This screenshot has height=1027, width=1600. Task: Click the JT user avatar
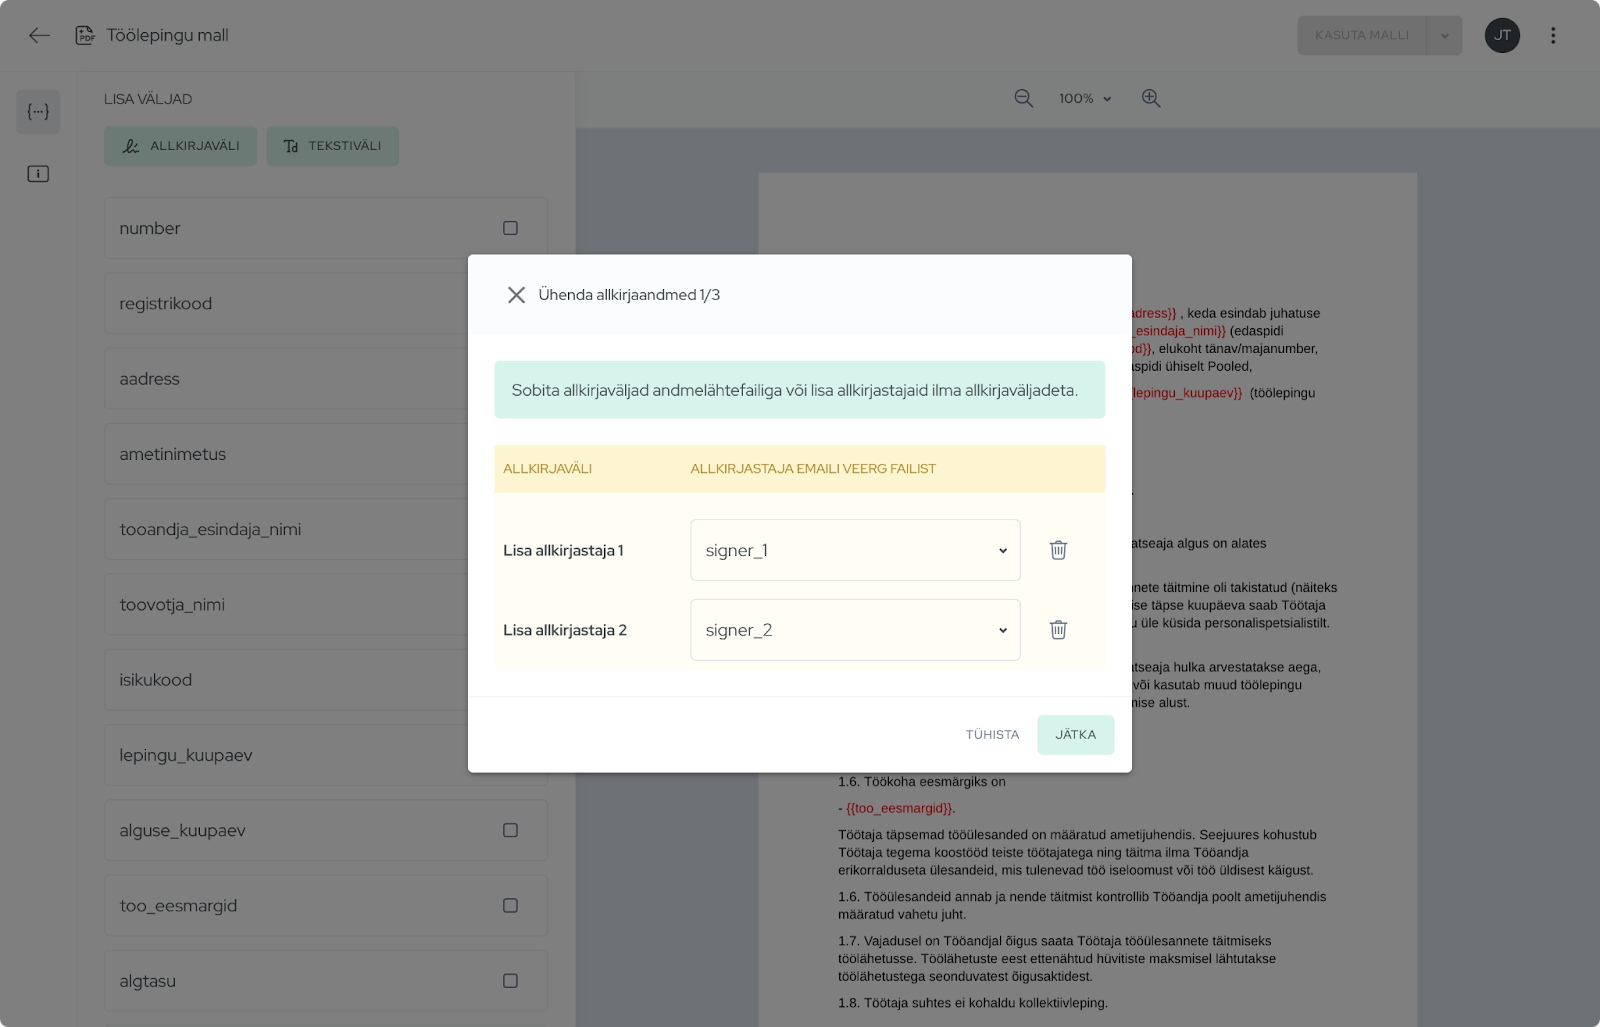tap(1502, 36)
